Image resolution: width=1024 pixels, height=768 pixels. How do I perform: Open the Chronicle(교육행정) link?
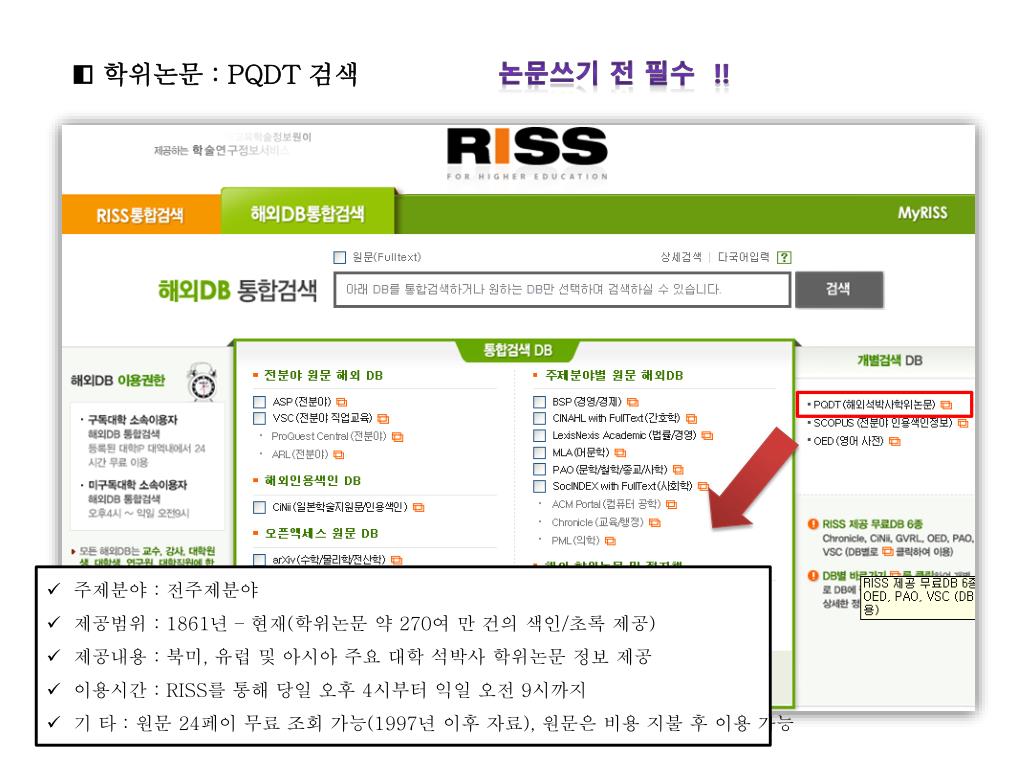pyautogui.click(x=598, y=522)
